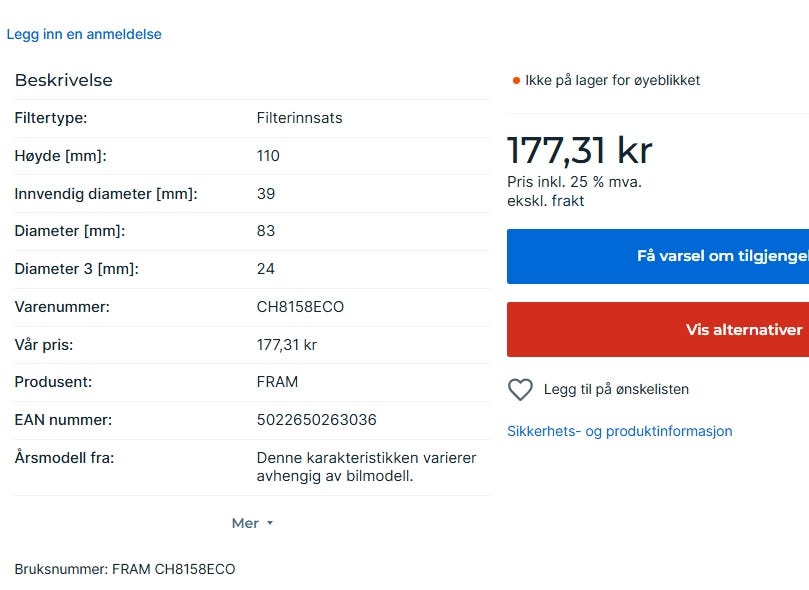Image resolution: width=809 pixels, height=590 pixels.
Task: Click the Vår pris table value
Action: [286, 345]
